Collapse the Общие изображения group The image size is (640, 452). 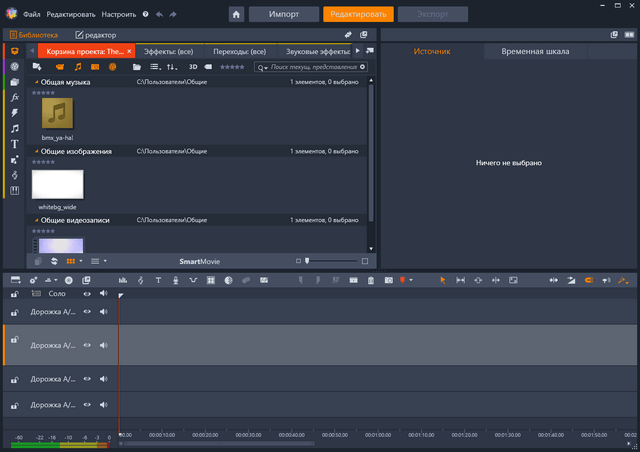point(36,151)
